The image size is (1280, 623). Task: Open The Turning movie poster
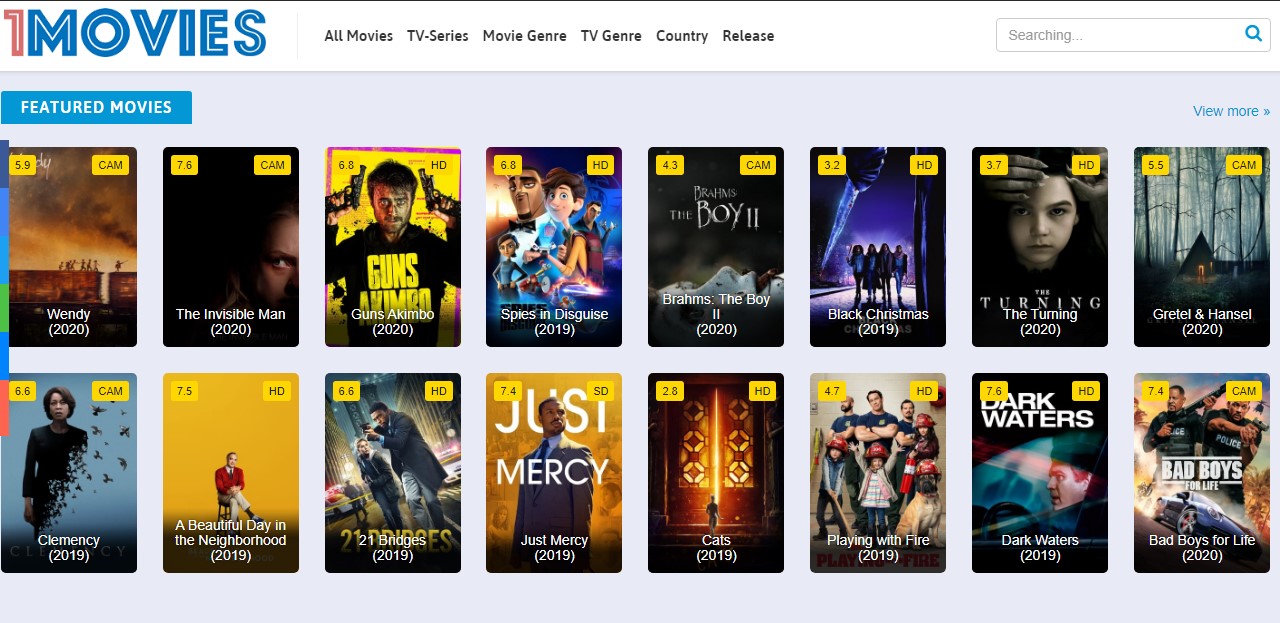[x=1040, y=247]
